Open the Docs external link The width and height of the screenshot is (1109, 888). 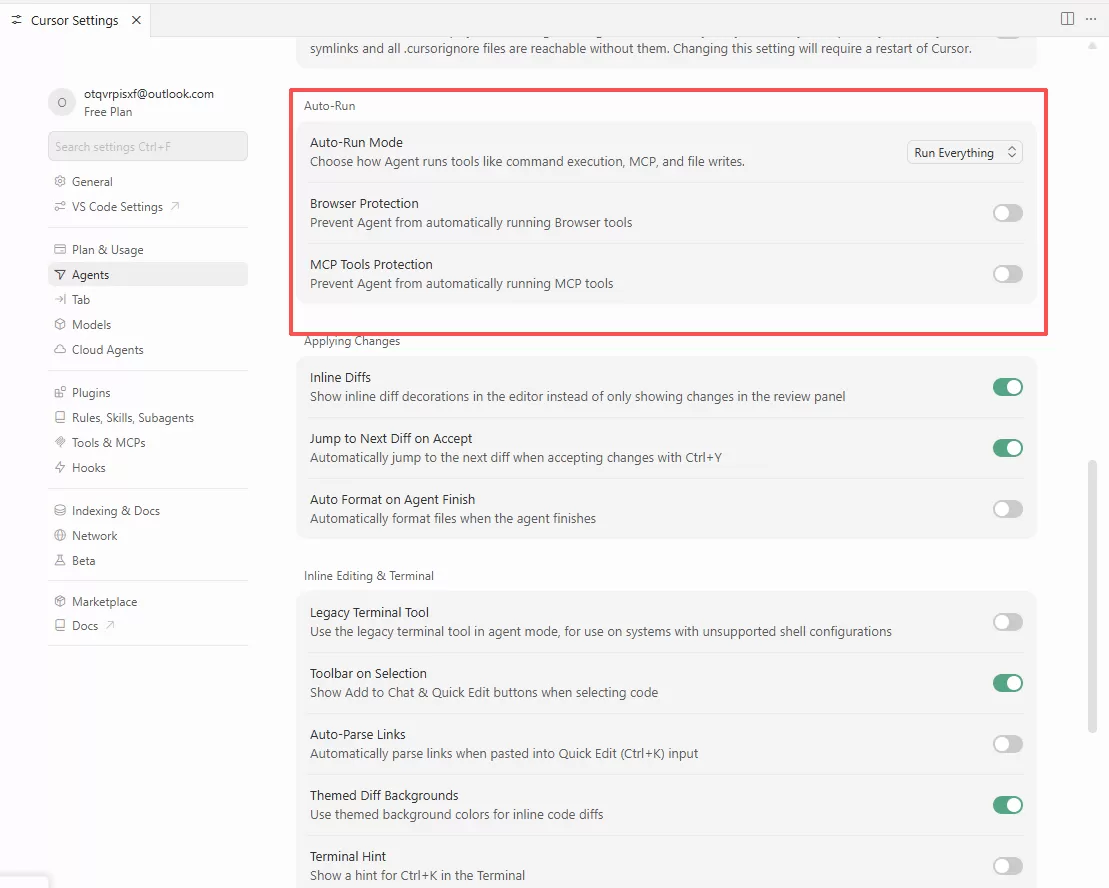[148, 626]
